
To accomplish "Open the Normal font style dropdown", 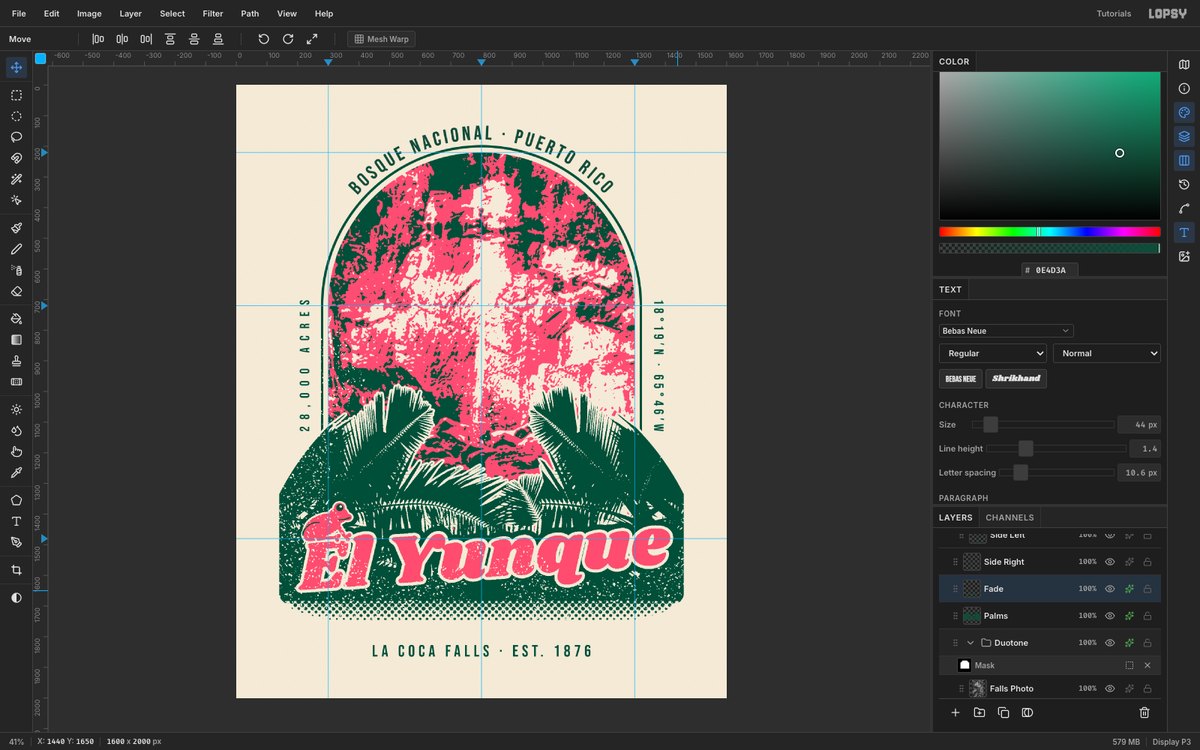I will pos(1107,353).
